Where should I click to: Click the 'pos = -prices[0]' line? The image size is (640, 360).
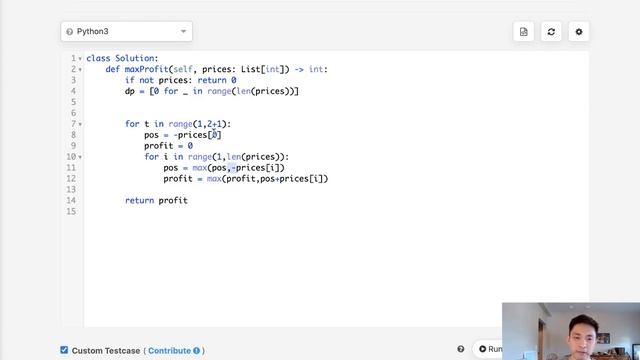[x=182, y=135]
